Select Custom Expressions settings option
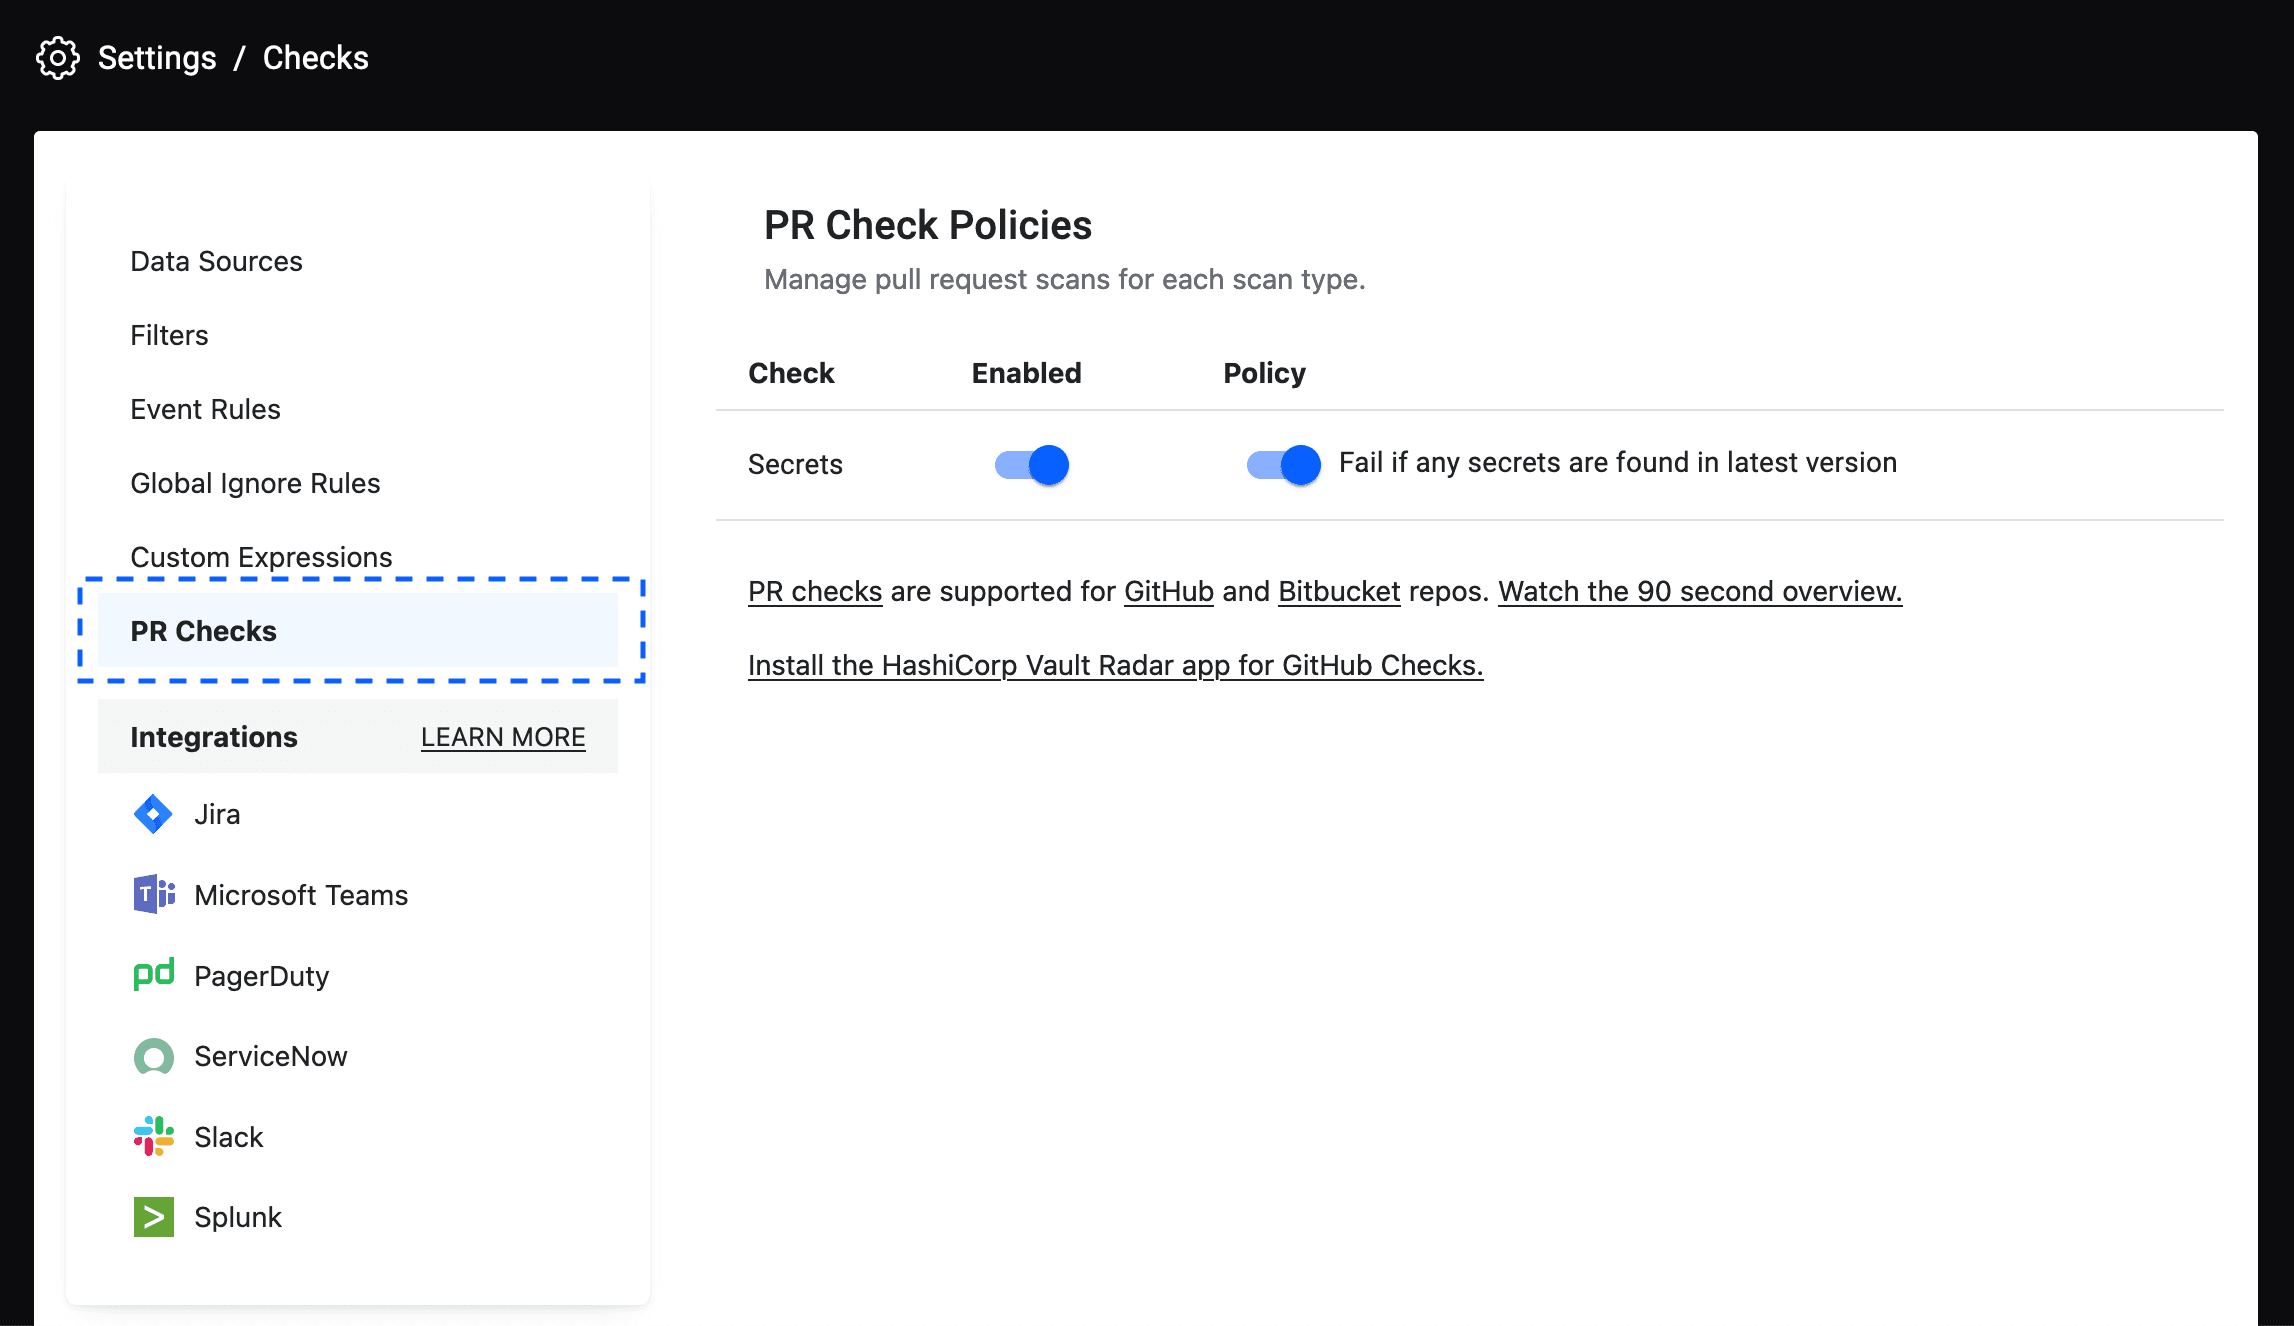2294x1326 pixels. point(262,556)
